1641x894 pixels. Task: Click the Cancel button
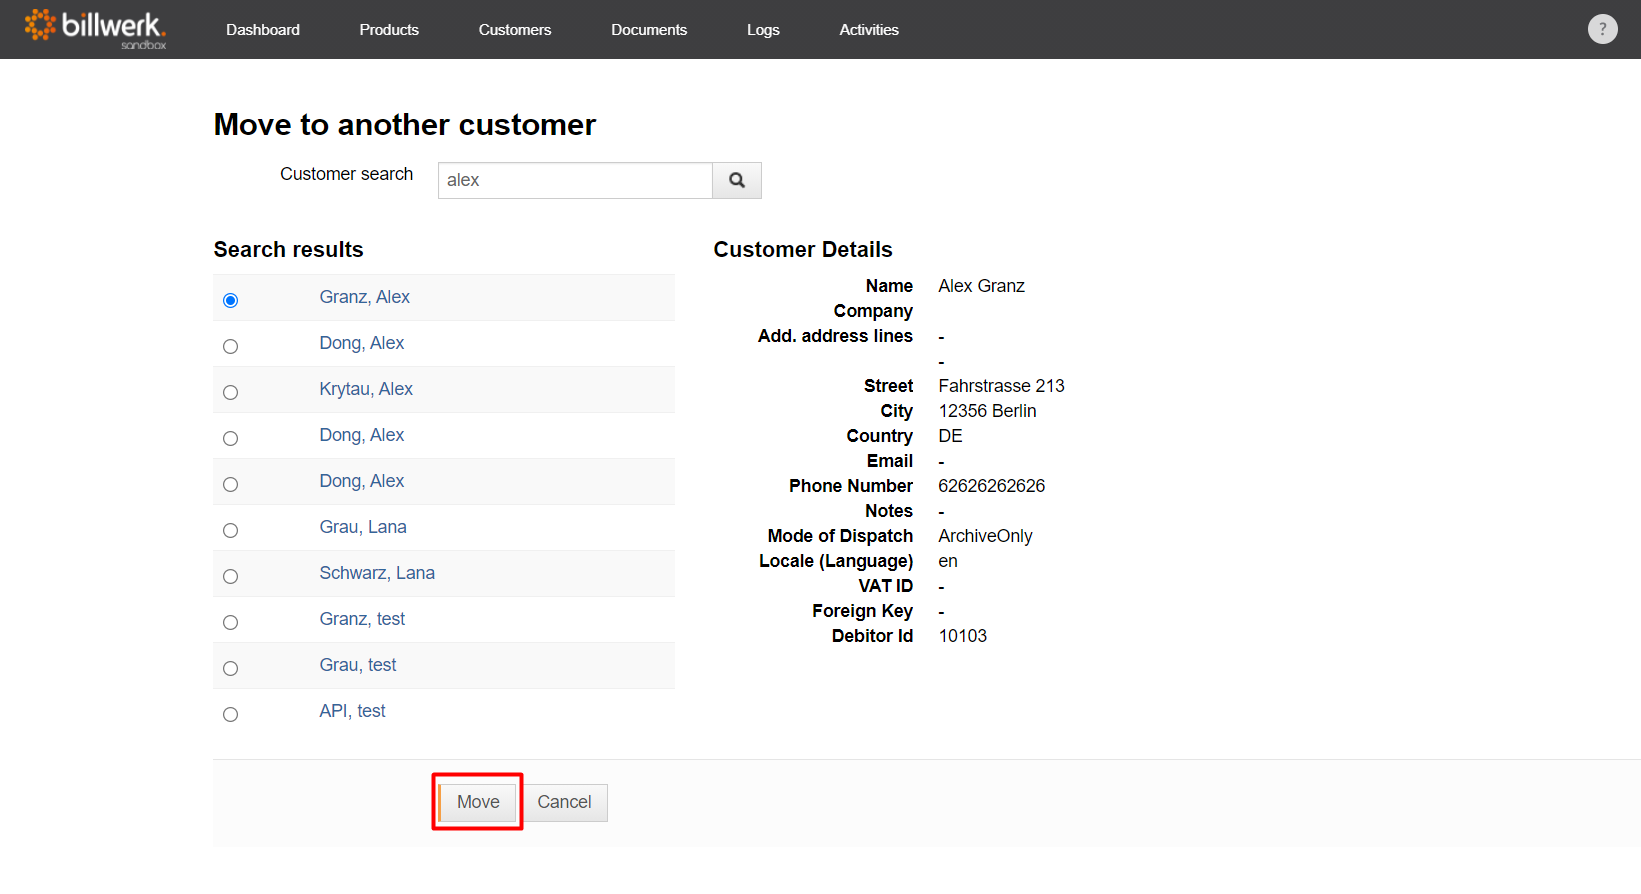point(564,802)
